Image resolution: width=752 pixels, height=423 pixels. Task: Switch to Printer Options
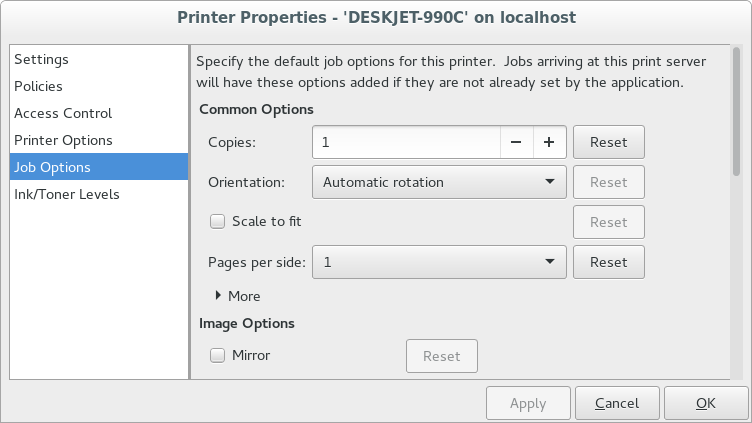click(x=63, y=141)
